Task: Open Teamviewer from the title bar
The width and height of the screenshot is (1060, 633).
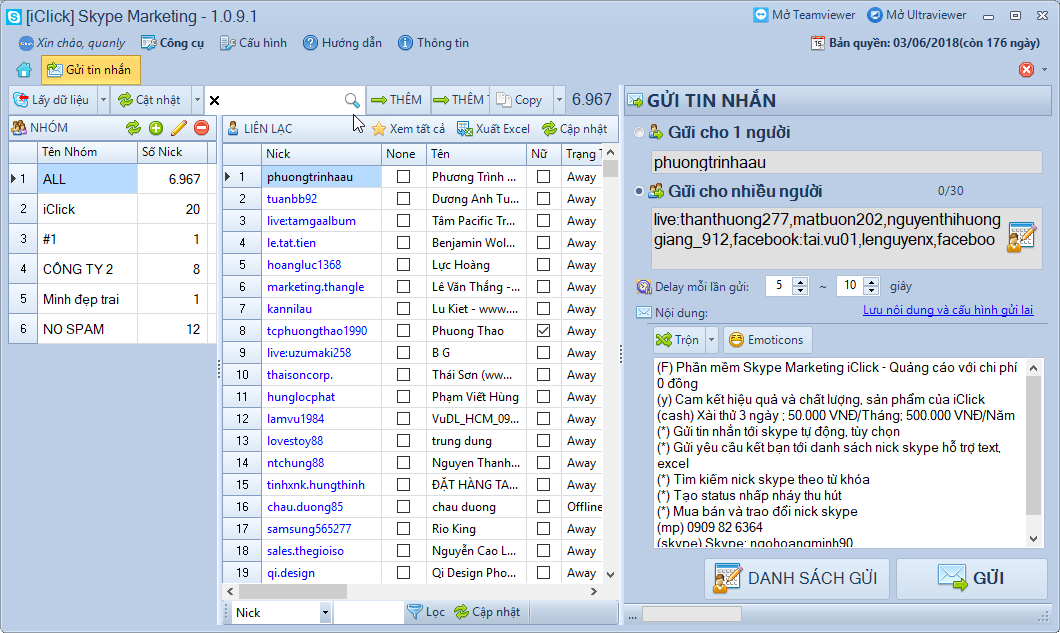Action: pos(804,15)
